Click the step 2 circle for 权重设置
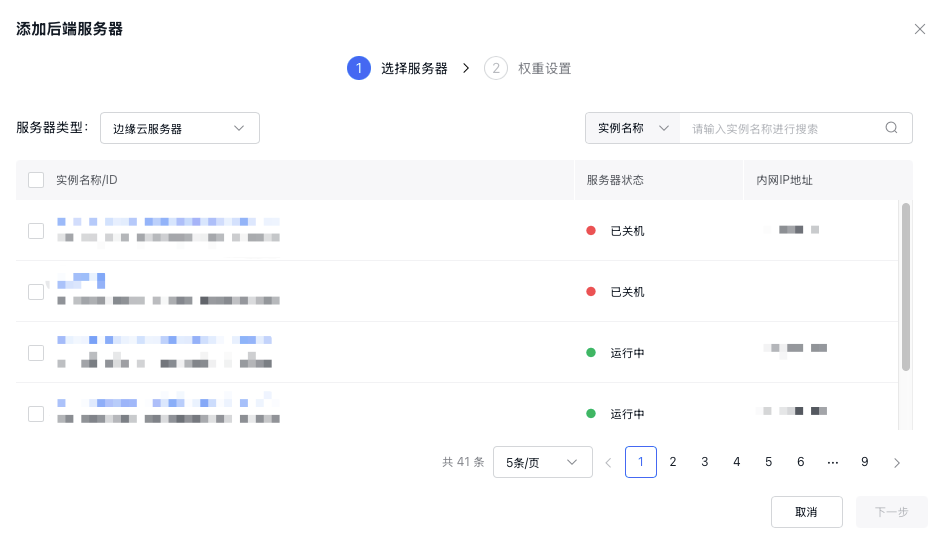The width and height of the screenshot is (936, 542). 495,68
